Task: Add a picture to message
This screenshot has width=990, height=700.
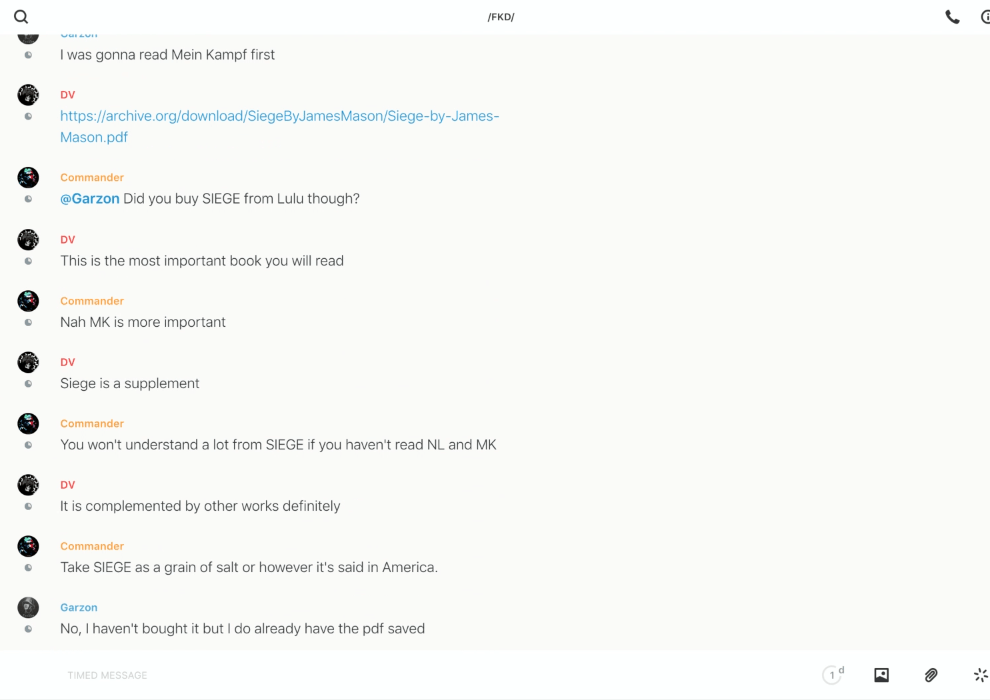Action: tap(881, 675)
